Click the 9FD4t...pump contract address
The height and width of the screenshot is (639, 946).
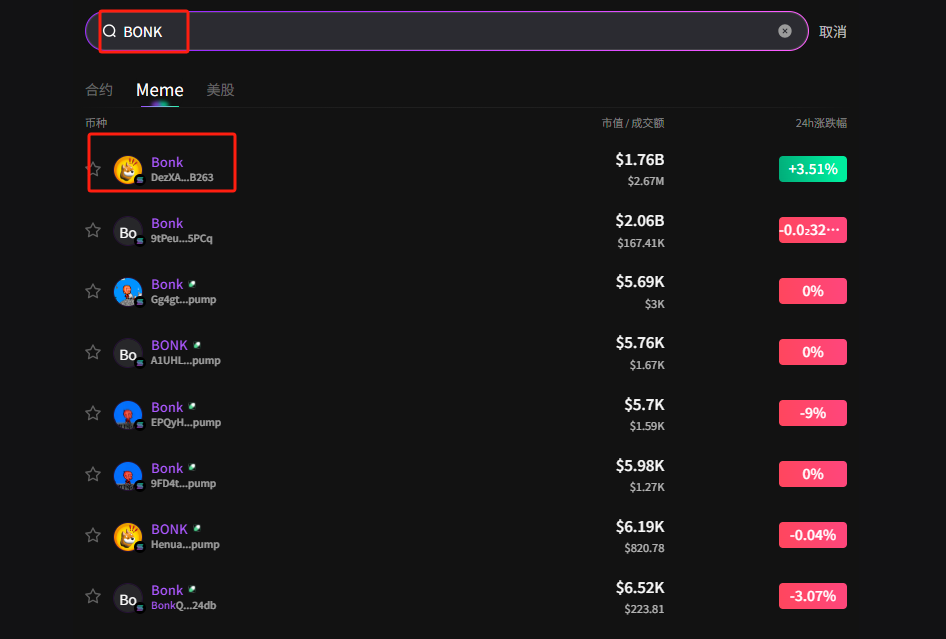click(183, 483)
